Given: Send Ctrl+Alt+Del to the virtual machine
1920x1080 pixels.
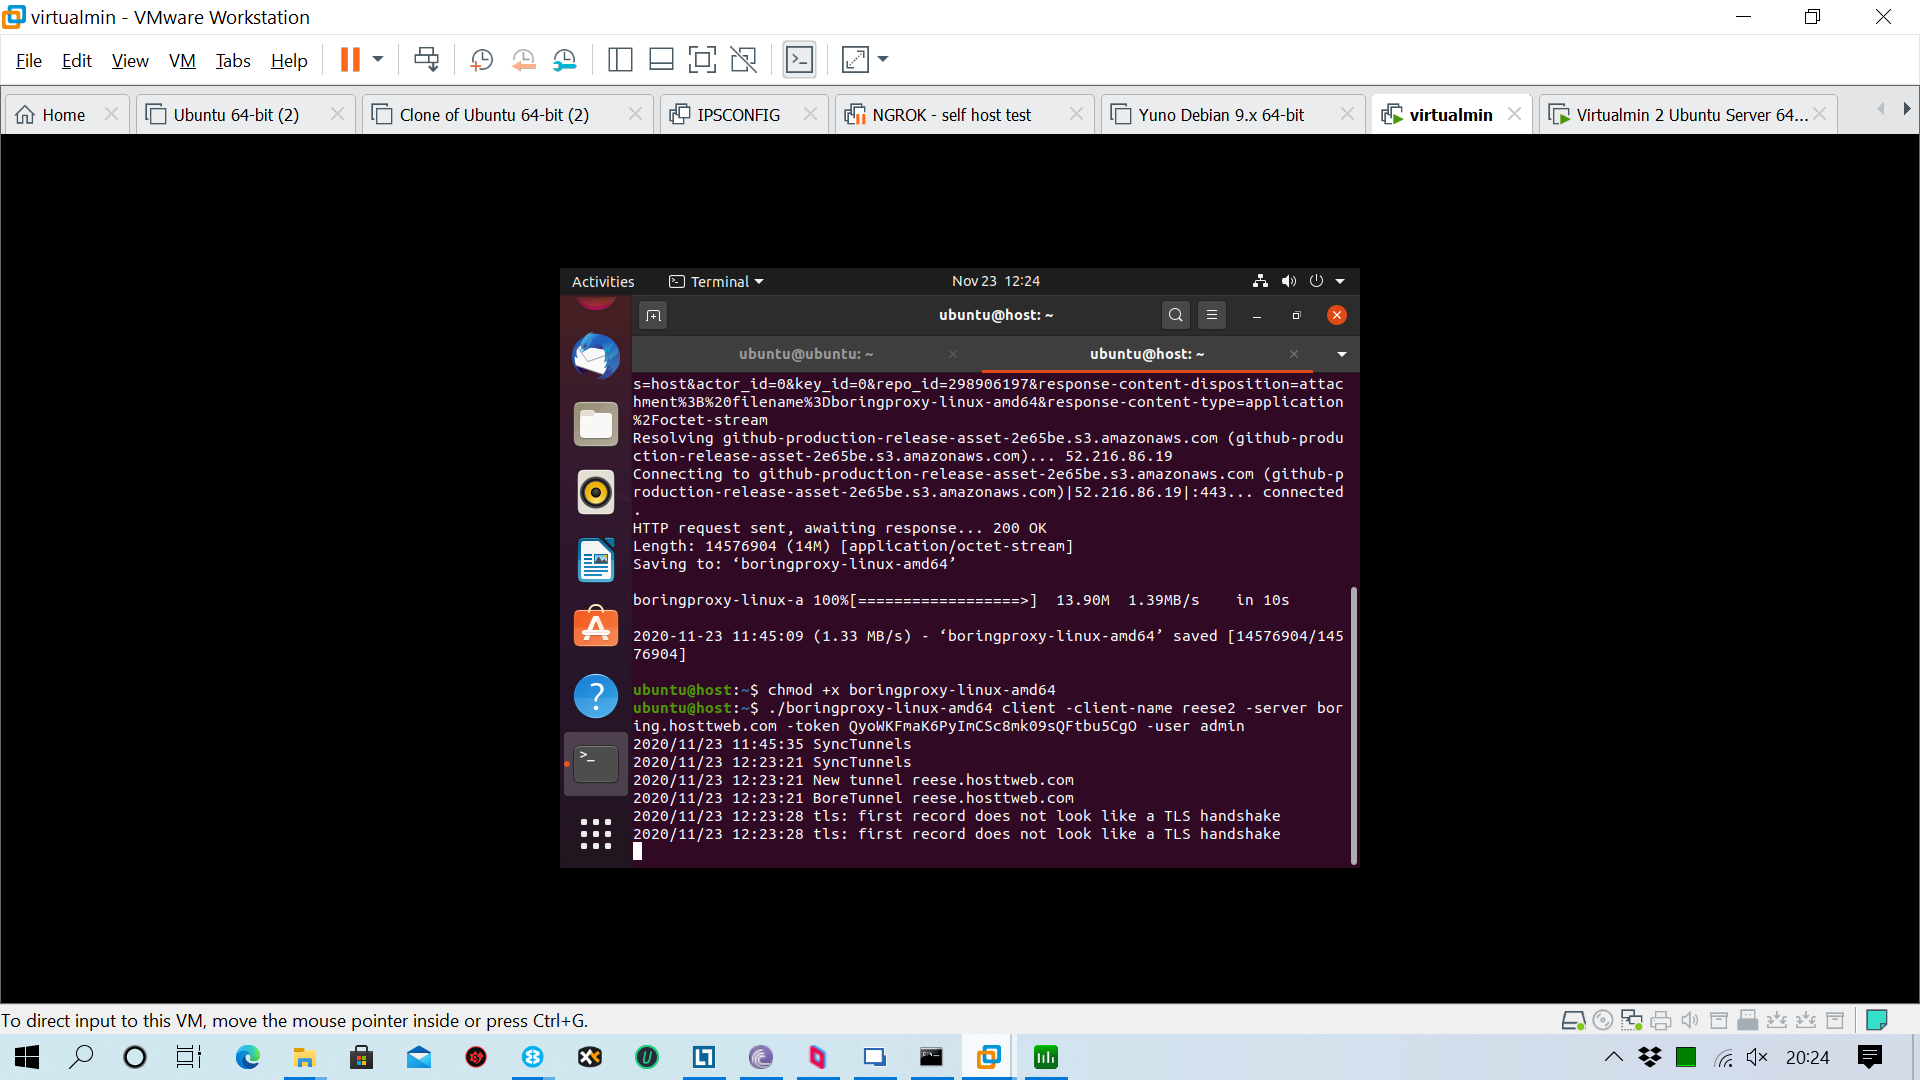Looking at the screenshot, I should pyautogui.click(x=426, y=60).
